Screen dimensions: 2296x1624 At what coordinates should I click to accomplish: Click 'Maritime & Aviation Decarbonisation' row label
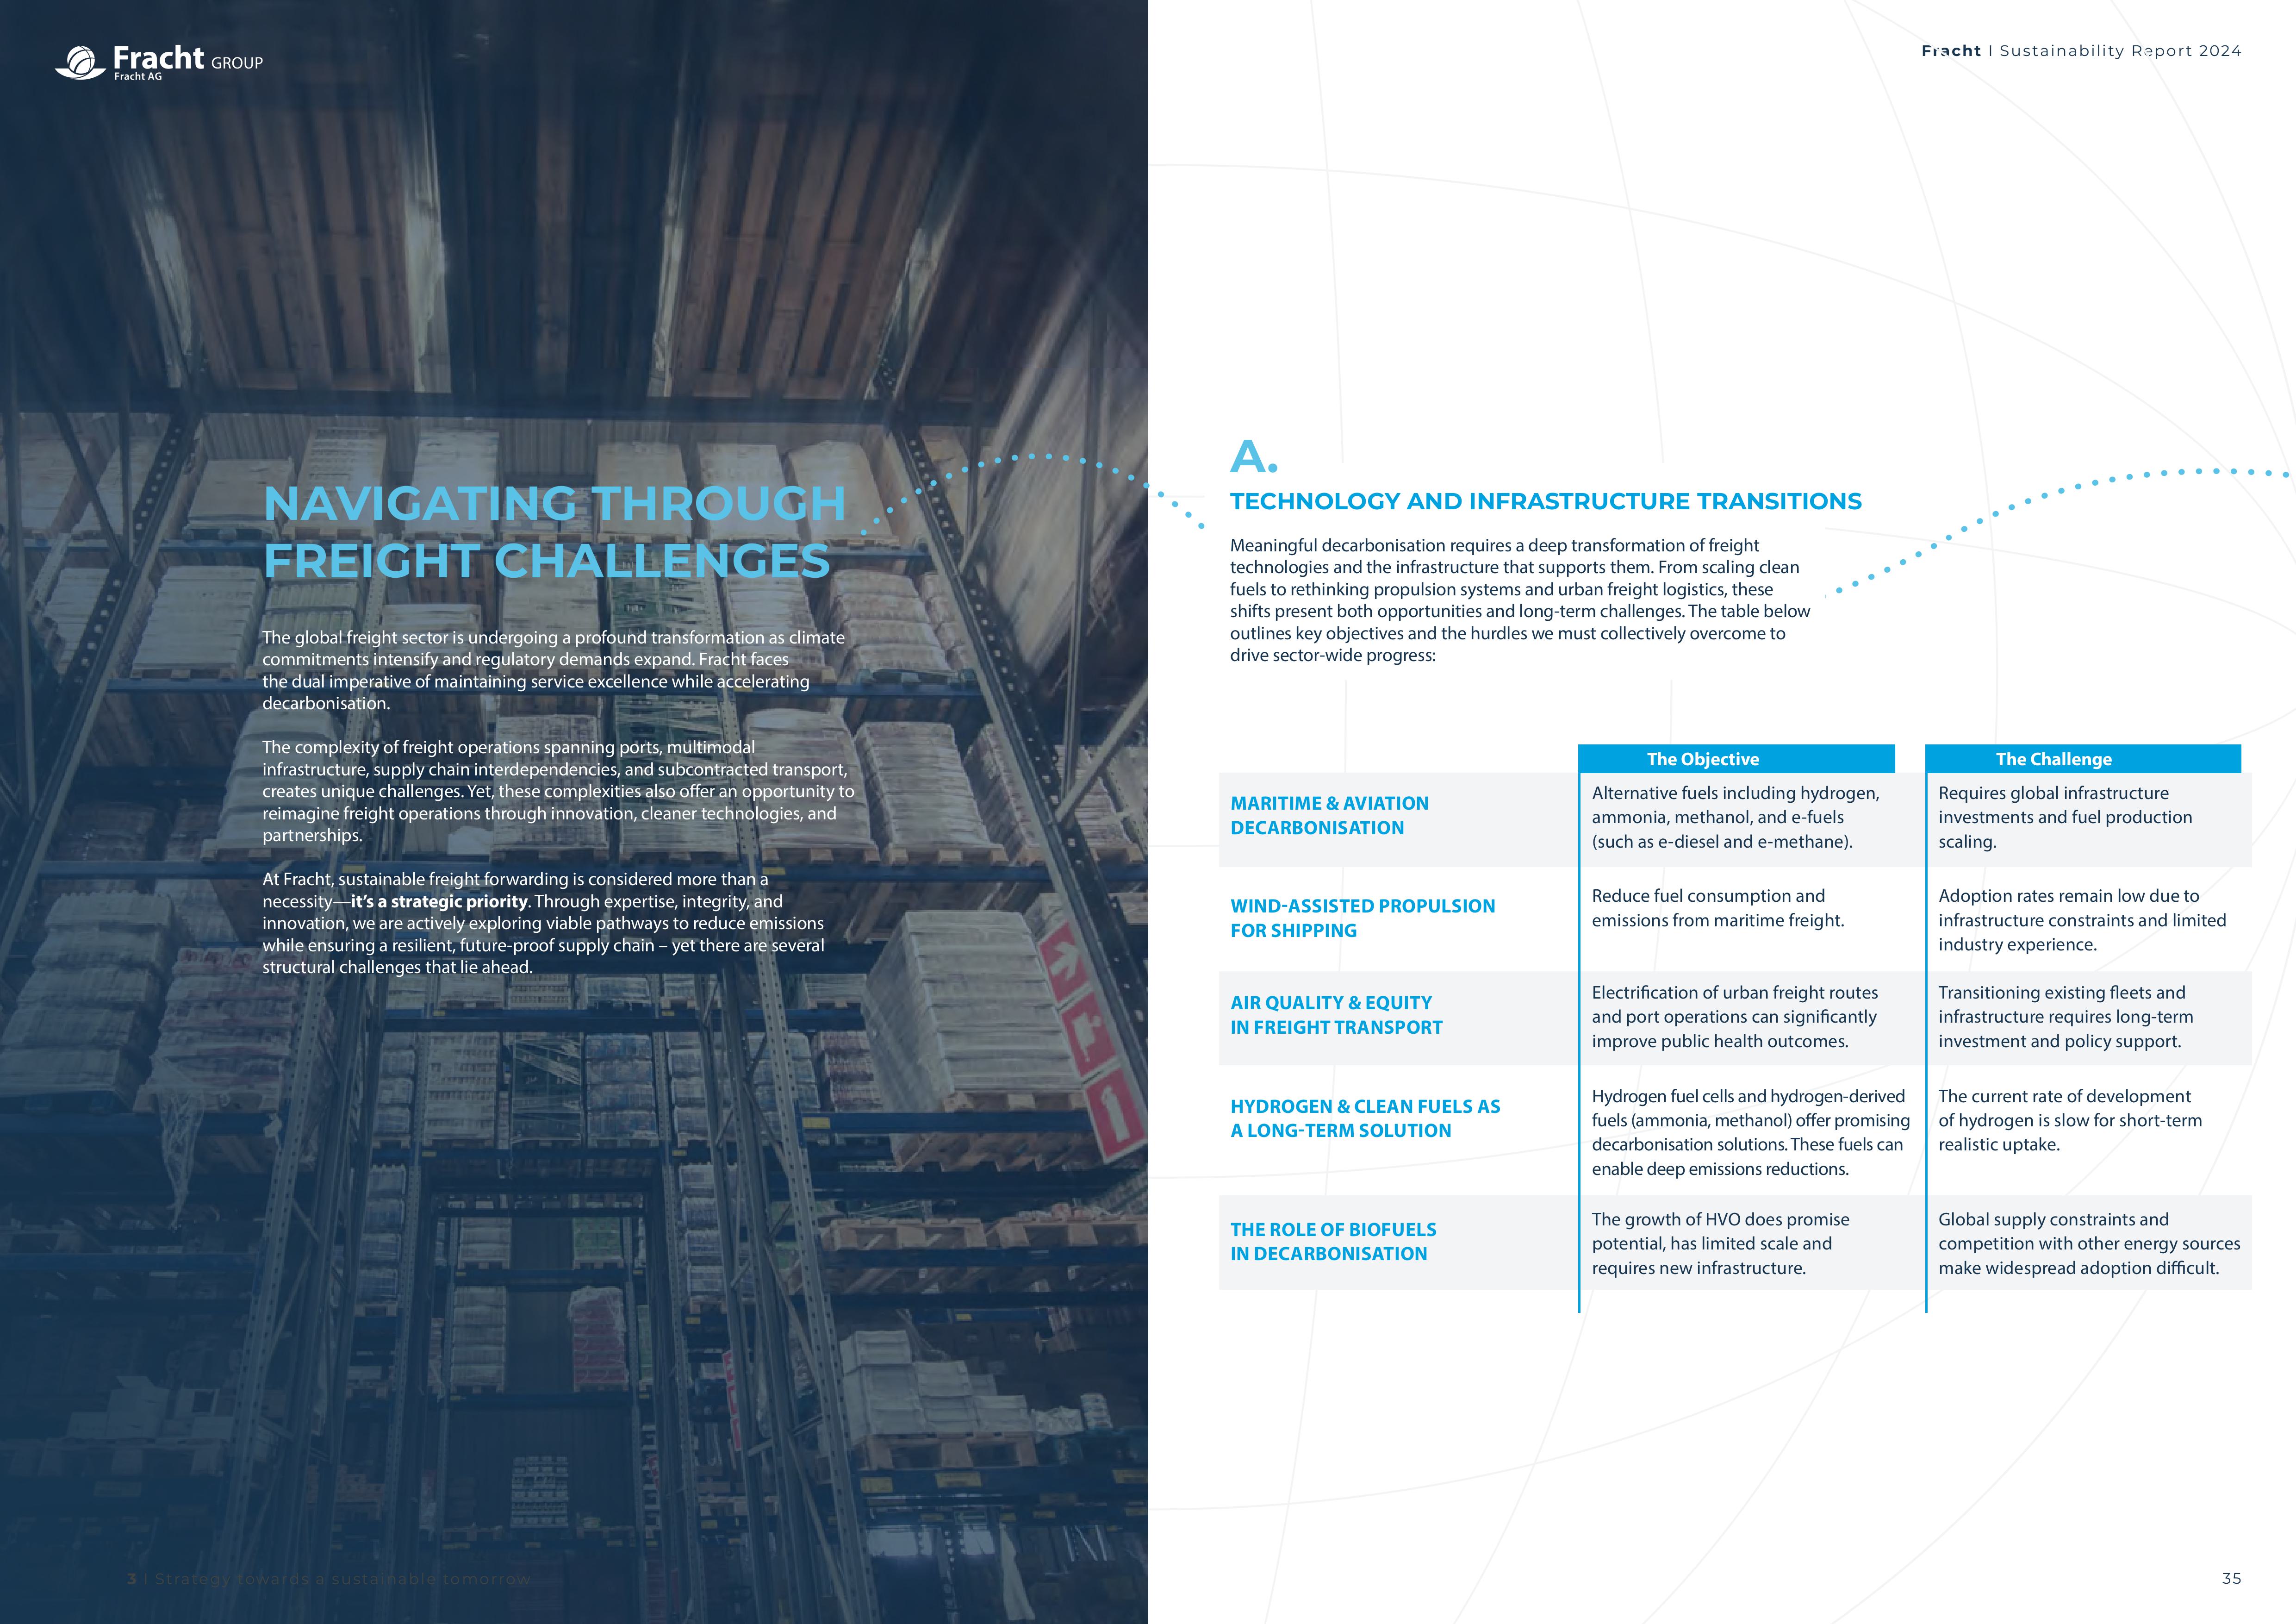pos(1329,815)
